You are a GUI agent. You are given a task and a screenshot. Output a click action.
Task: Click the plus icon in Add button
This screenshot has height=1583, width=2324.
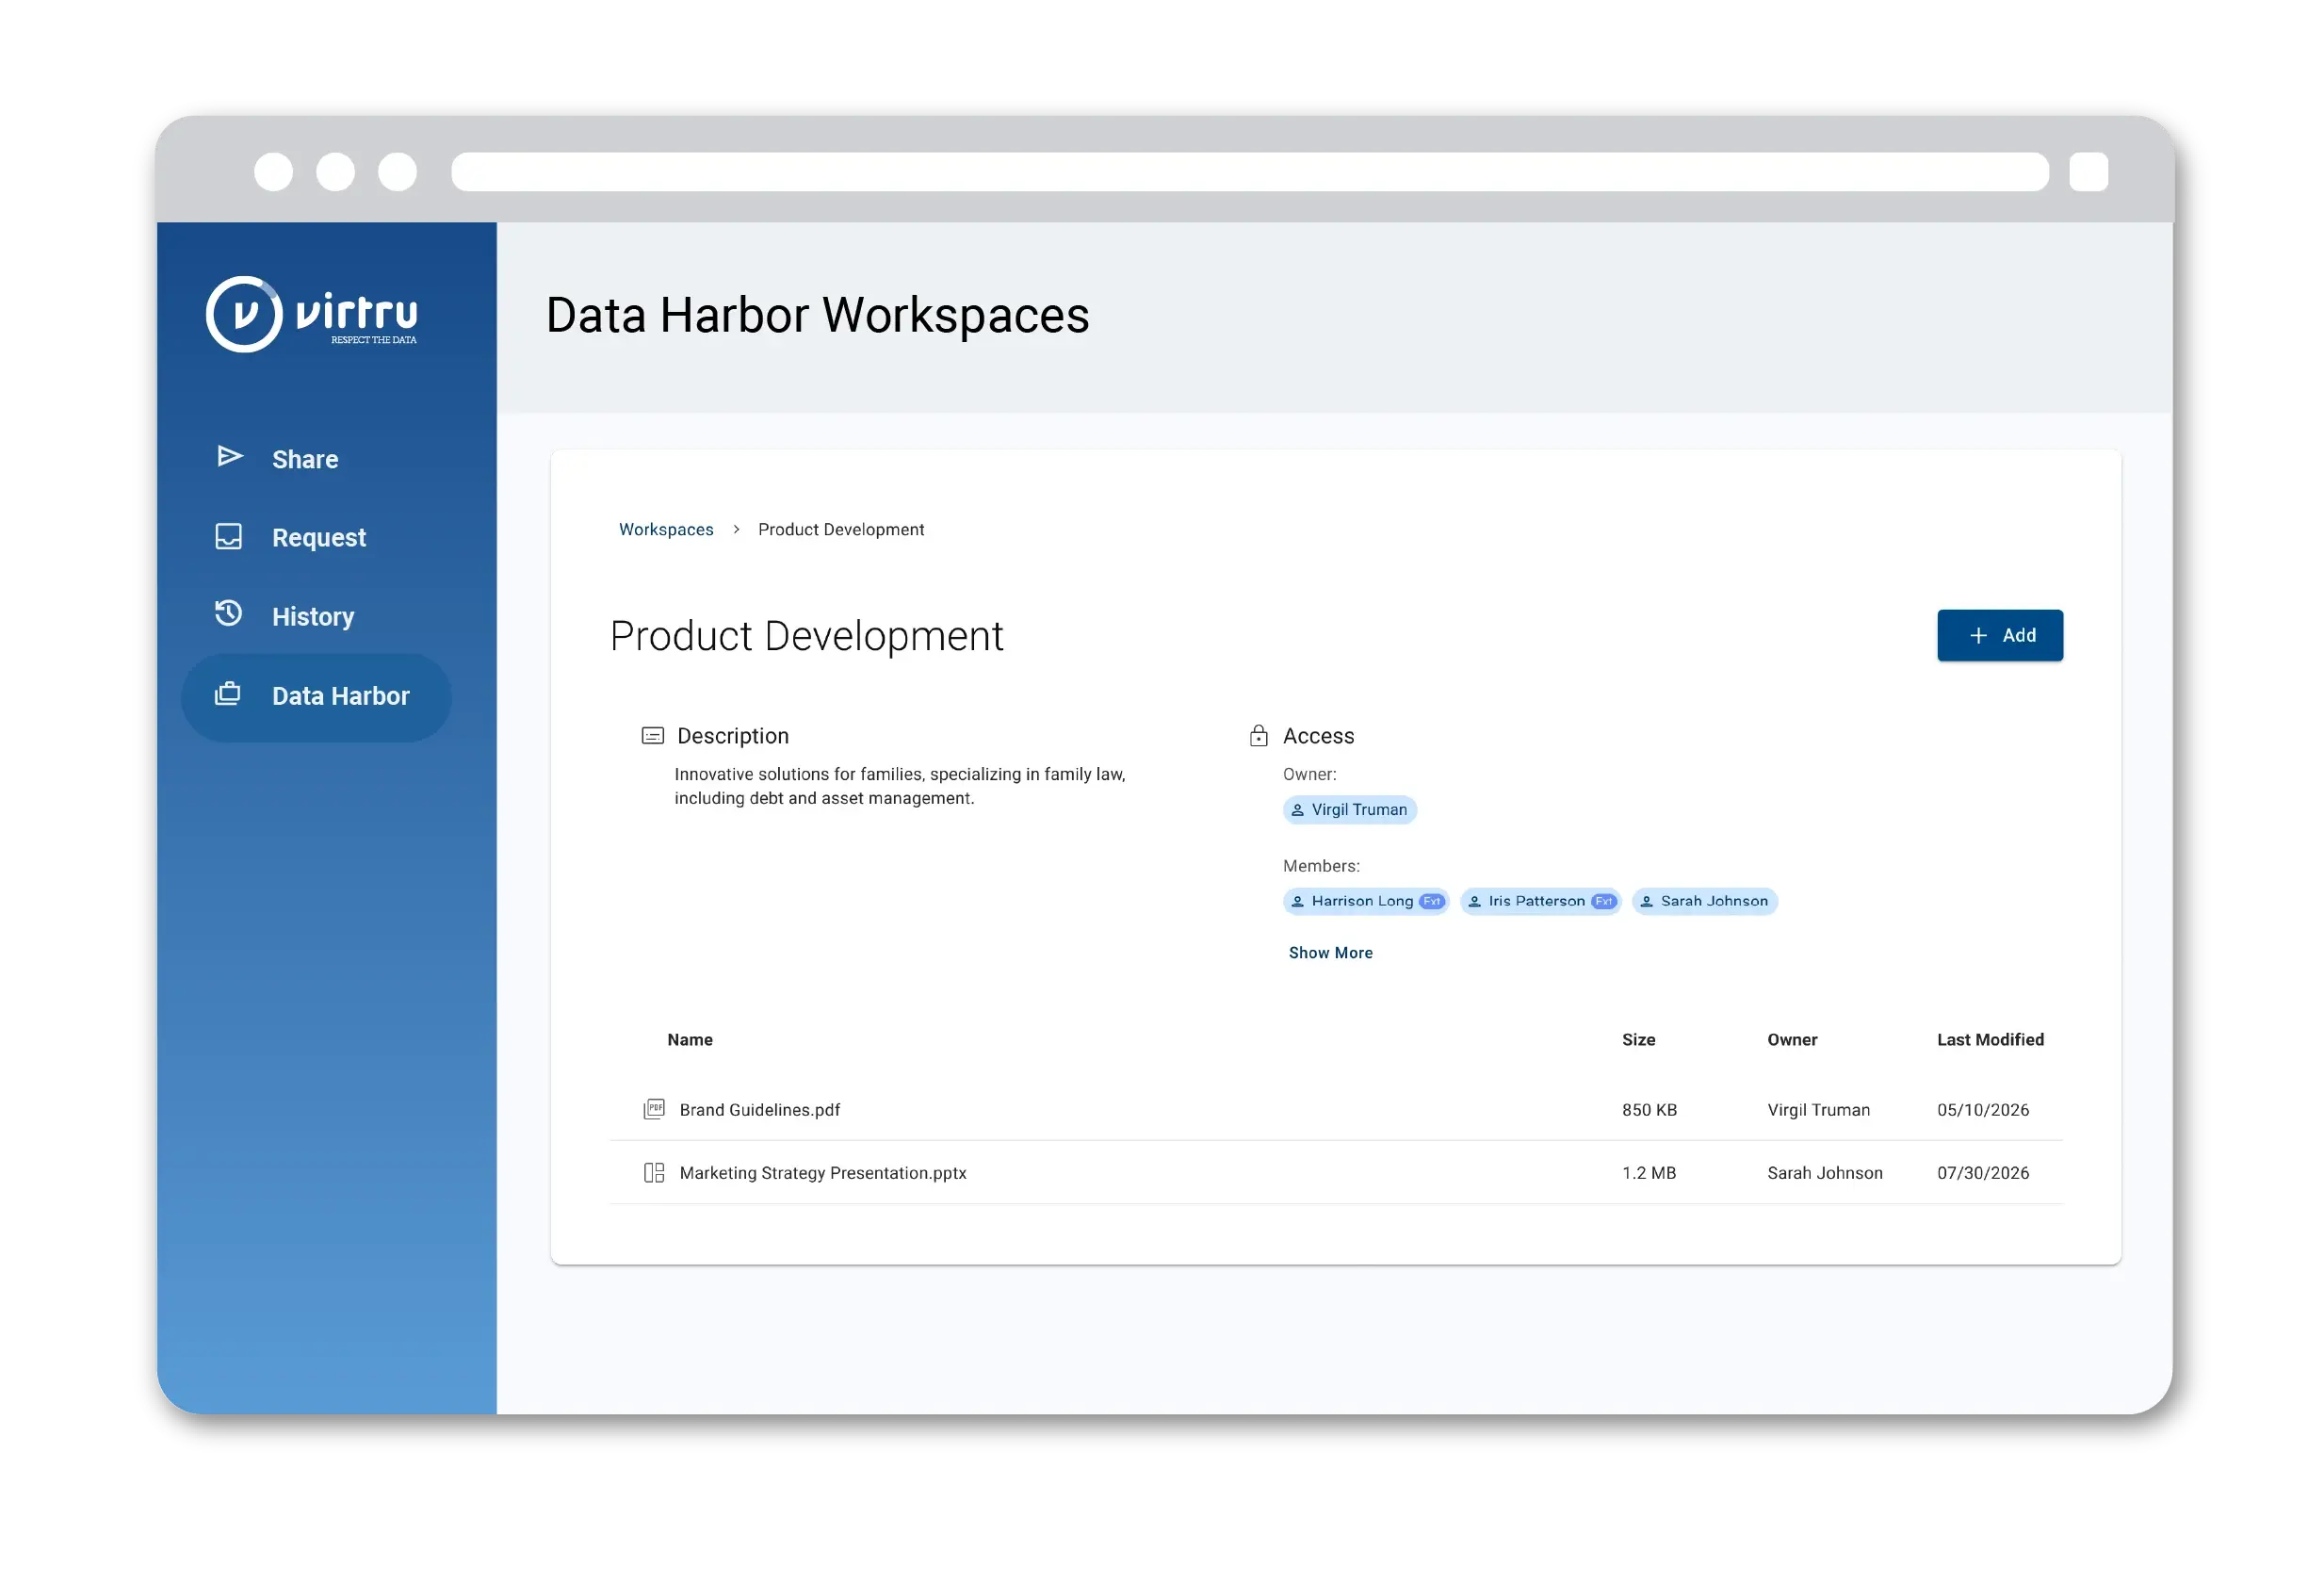click(x=1978, y=636)
